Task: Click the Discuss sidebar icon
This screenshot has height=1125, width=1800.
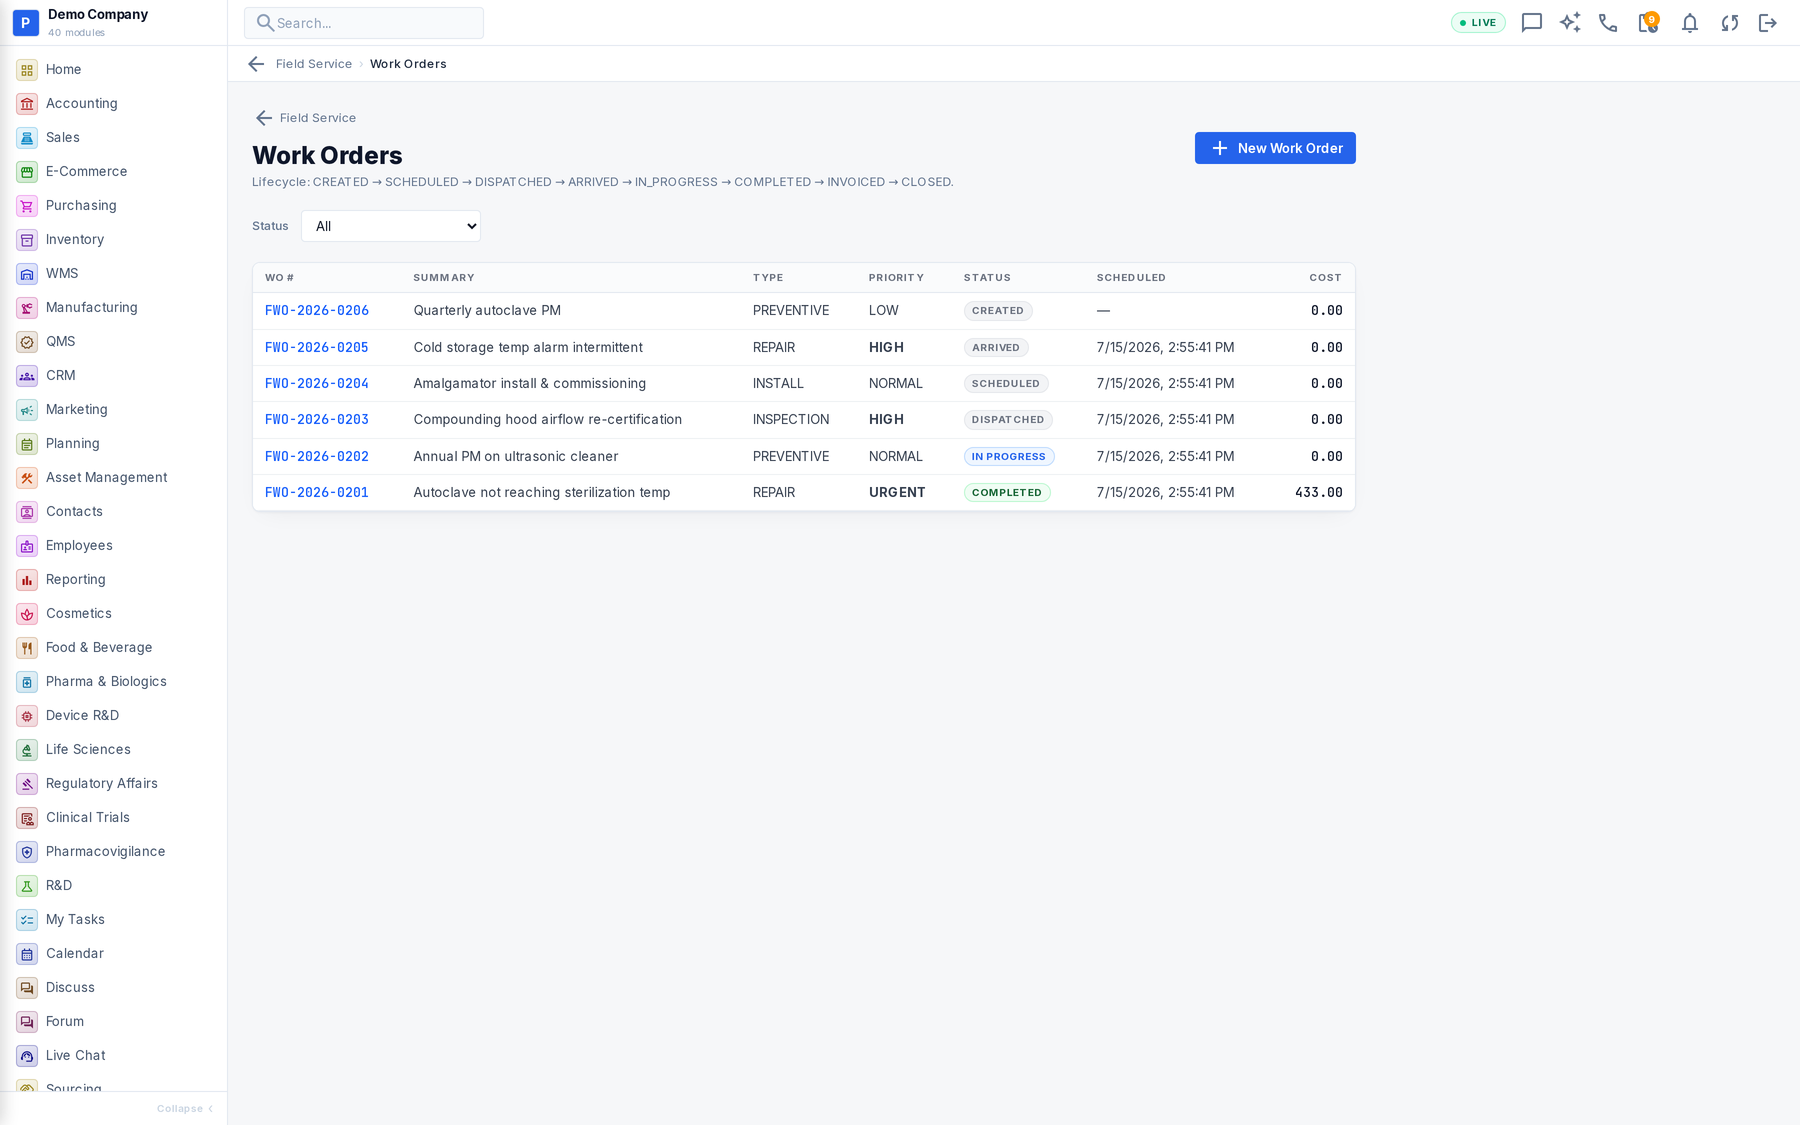Action: tap(27, 988)
